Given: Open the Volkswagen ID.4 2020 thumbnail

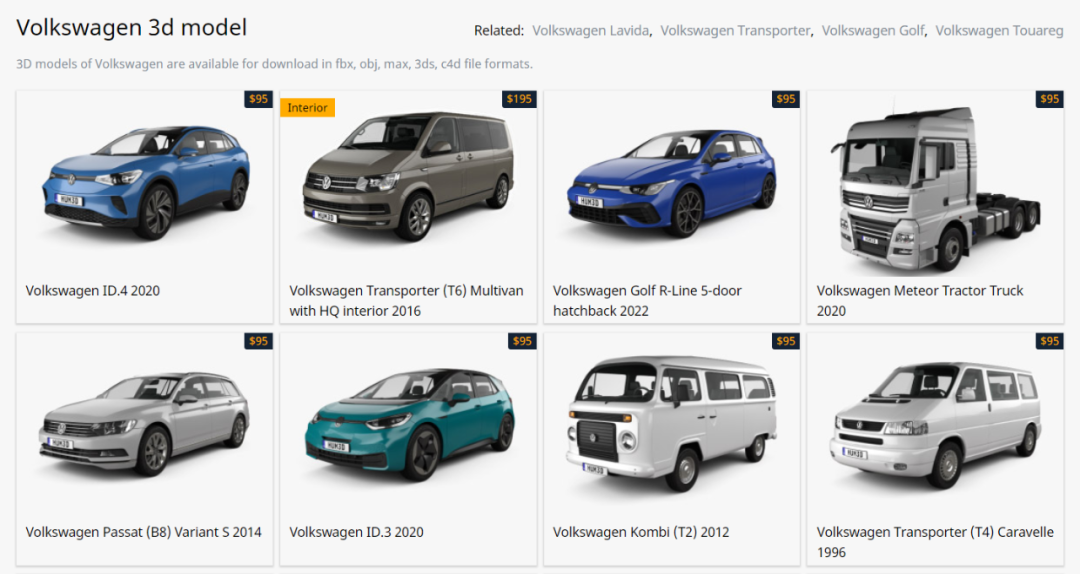Looking at the screenshot, I should (145, 182).
